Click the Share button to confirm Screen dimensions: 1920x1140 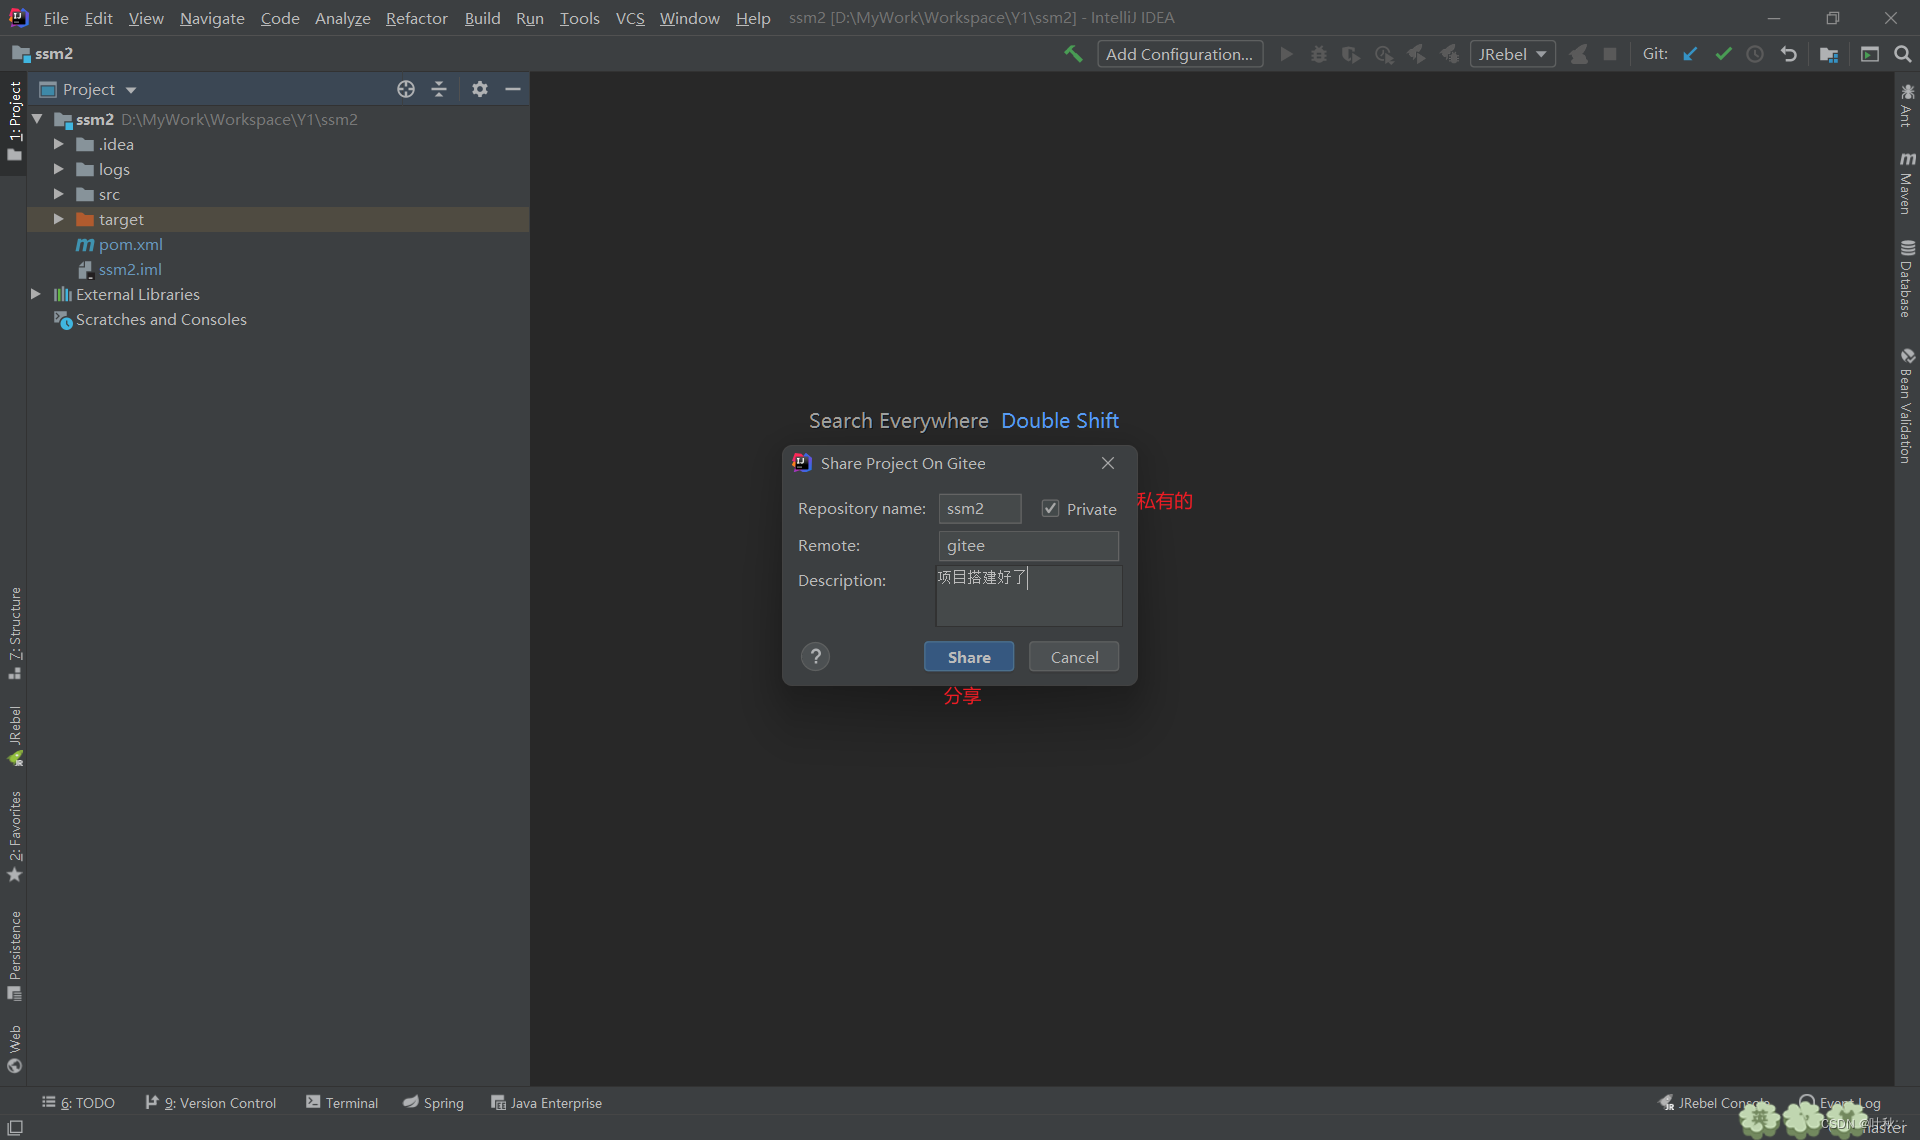coord(969,656)
